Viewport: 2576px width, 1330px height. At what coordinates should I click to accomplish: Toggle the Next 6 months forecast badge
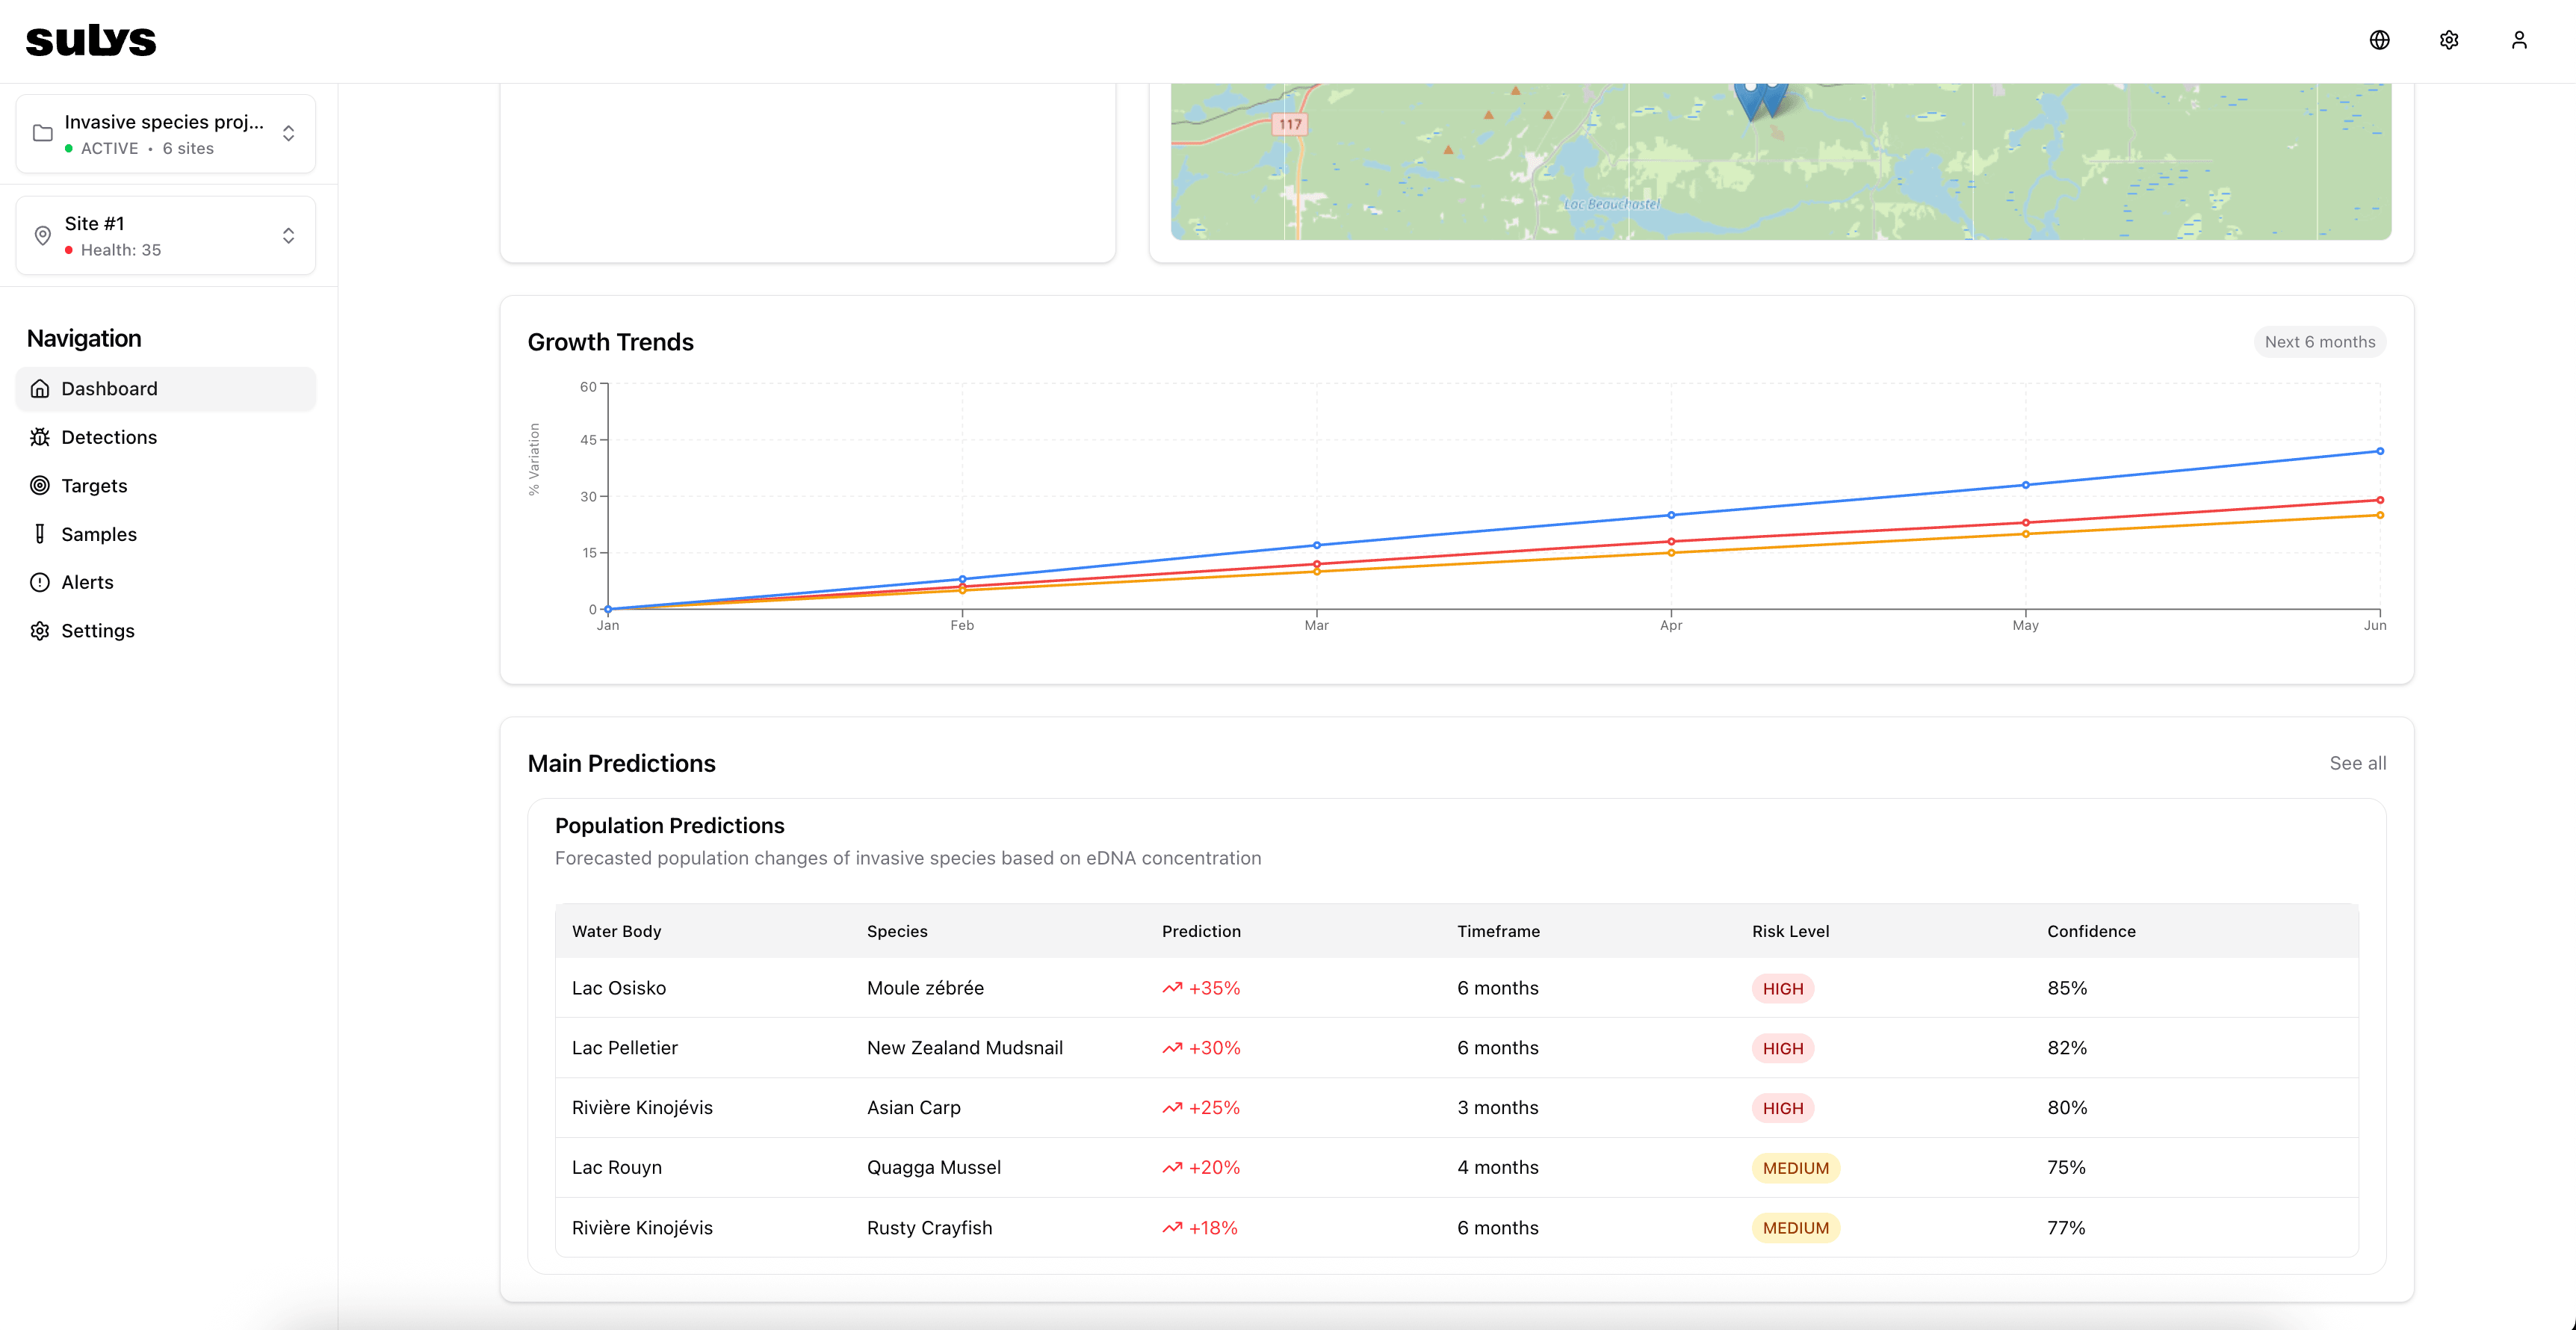(x=2320, y=341)
